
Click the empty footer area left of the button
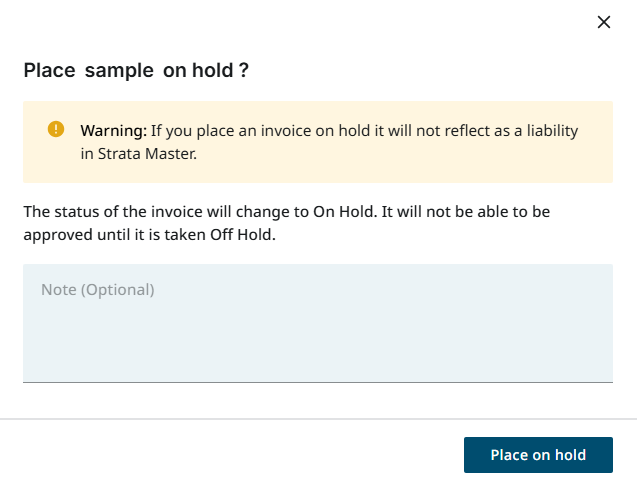(x=230, y=454)
